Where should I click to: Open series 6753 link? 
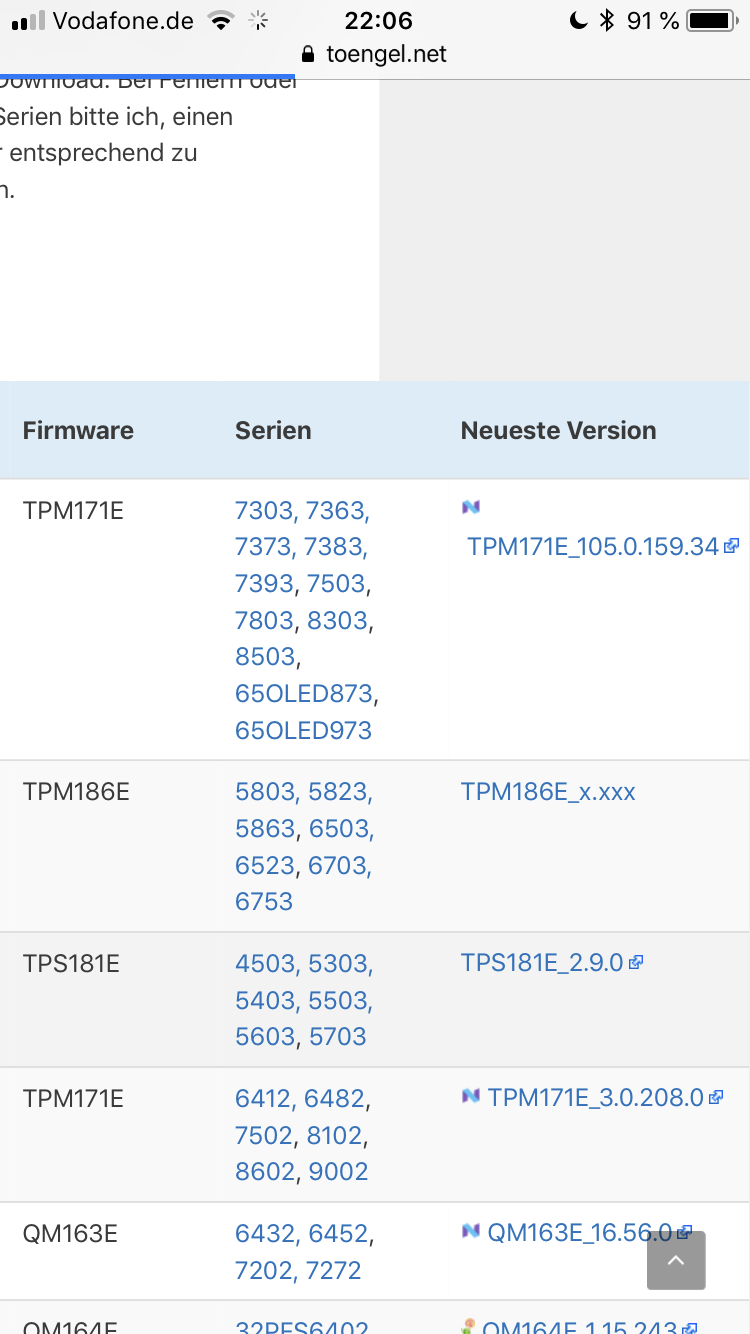click(264, 901)
